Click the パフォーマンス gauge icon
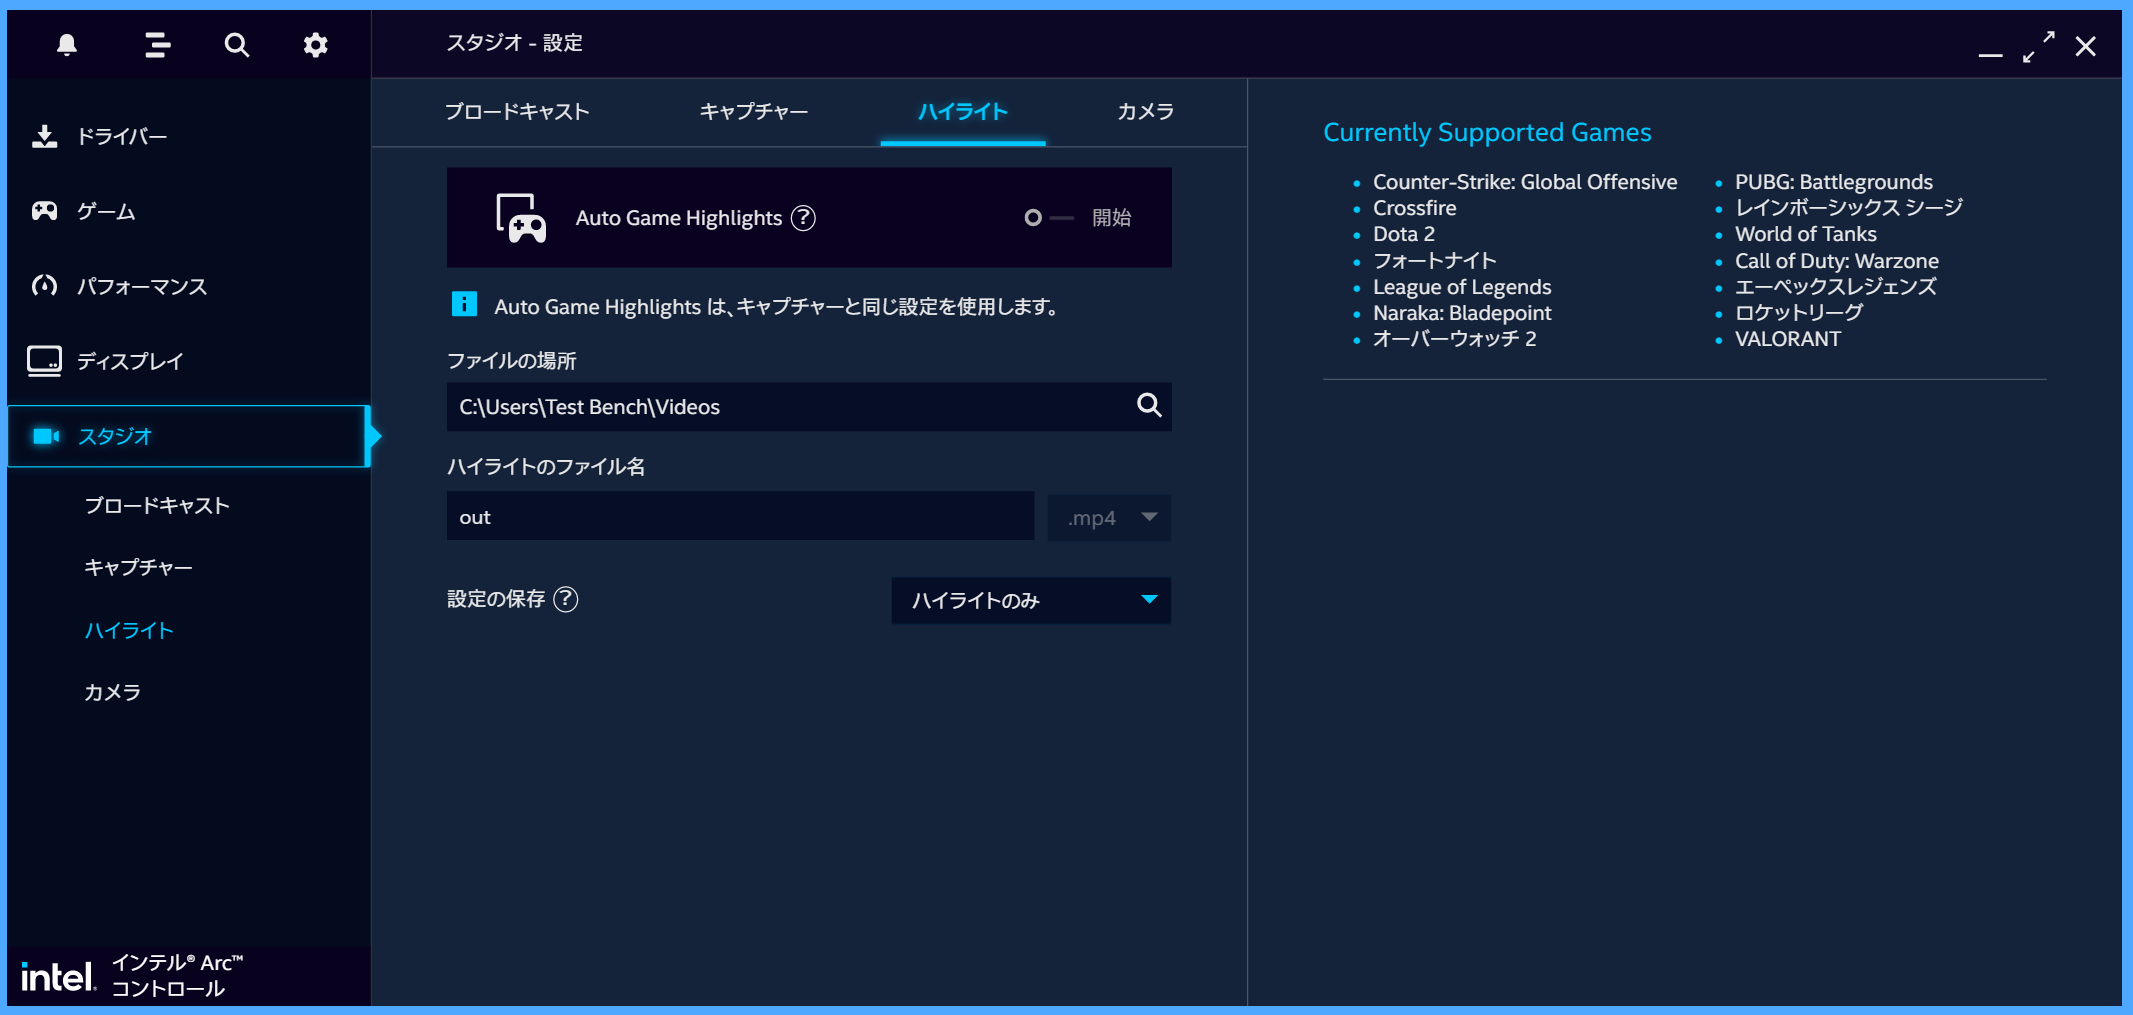The height and width of the screenshot is (1015, 2133). [x=44, y=286]
